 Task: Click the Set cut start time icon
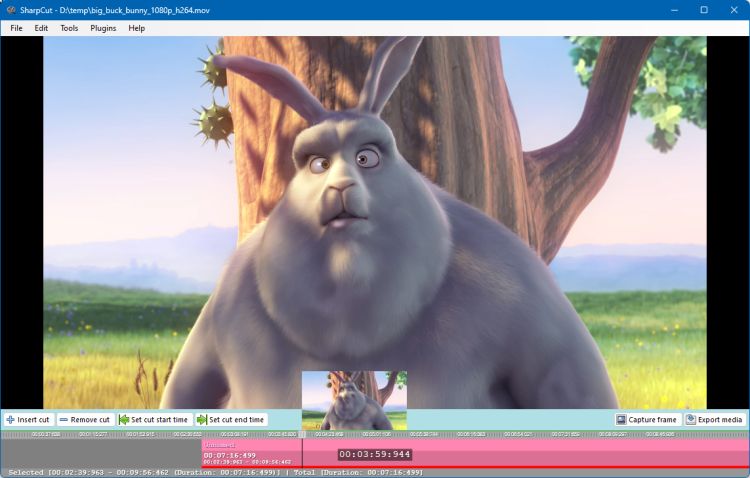124,420
